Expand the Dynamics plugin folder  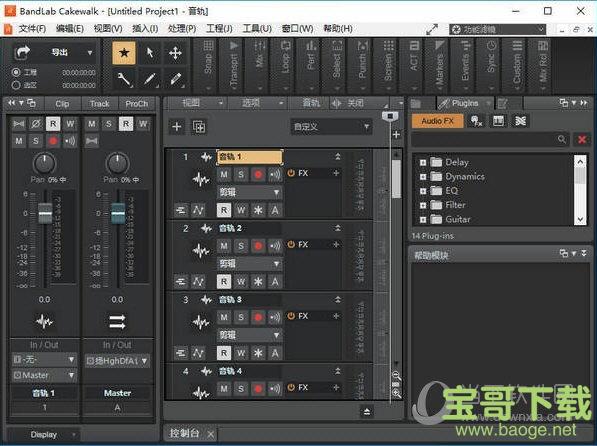pyautogui.click(x=423, y=177)
